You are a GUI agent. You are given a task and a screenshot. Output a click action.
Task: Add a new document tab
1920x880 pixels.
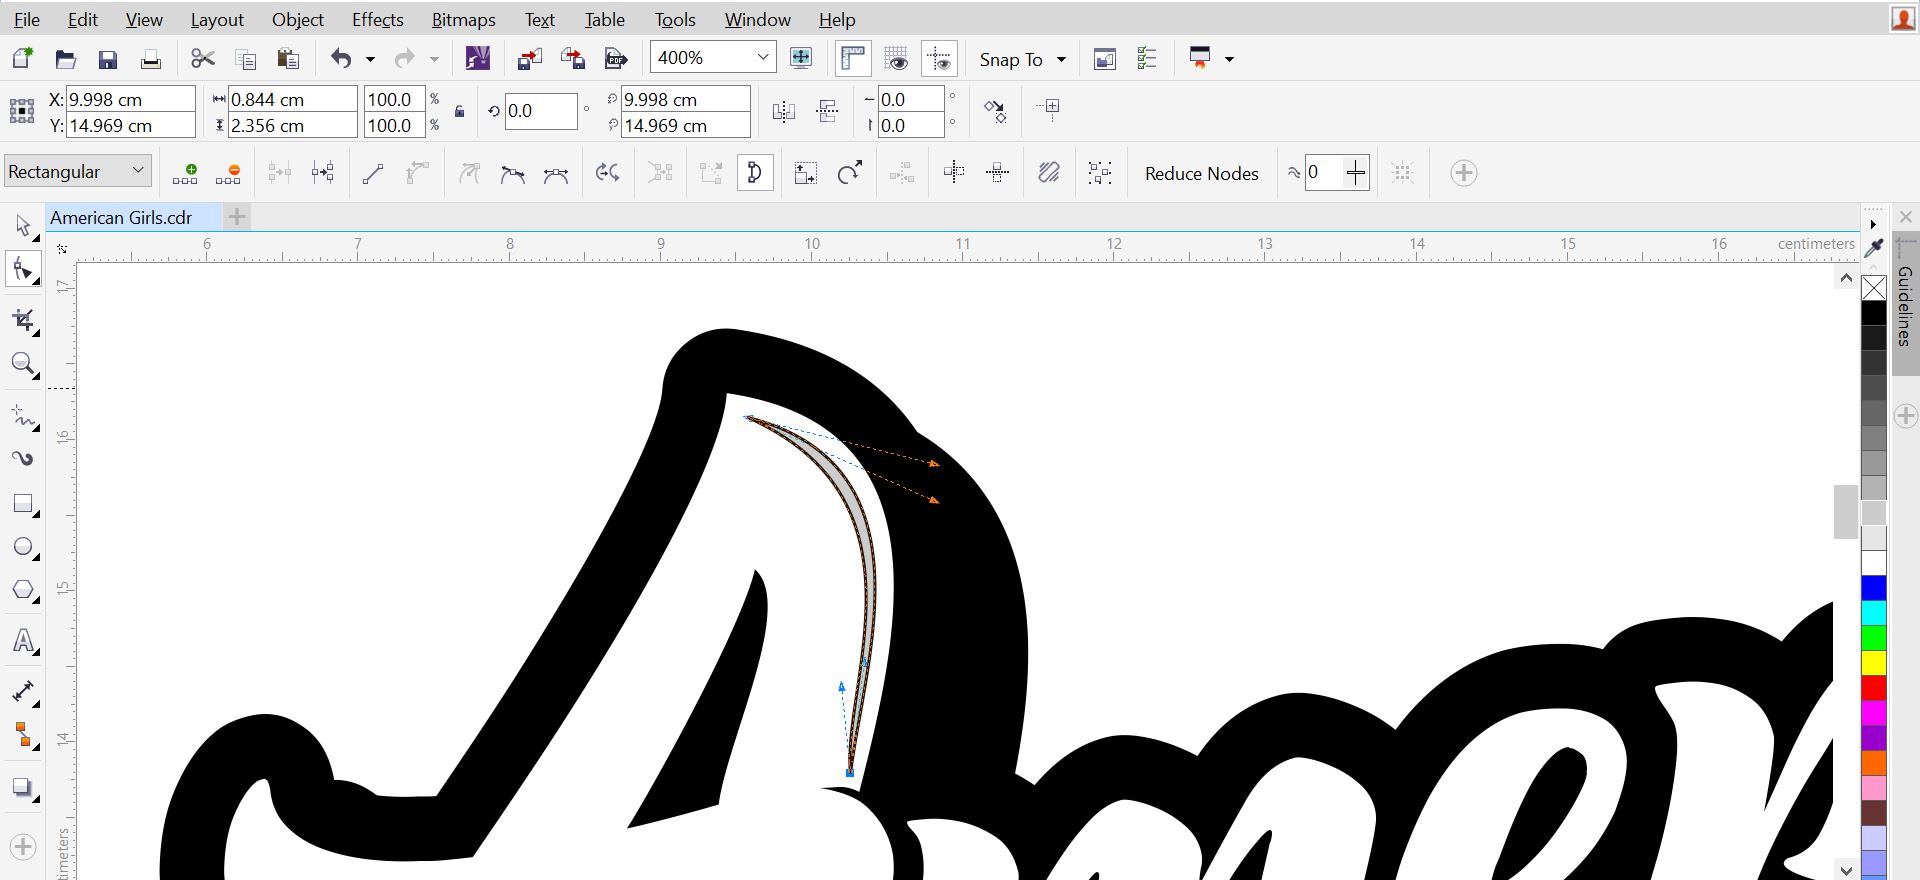coord(237,217)
